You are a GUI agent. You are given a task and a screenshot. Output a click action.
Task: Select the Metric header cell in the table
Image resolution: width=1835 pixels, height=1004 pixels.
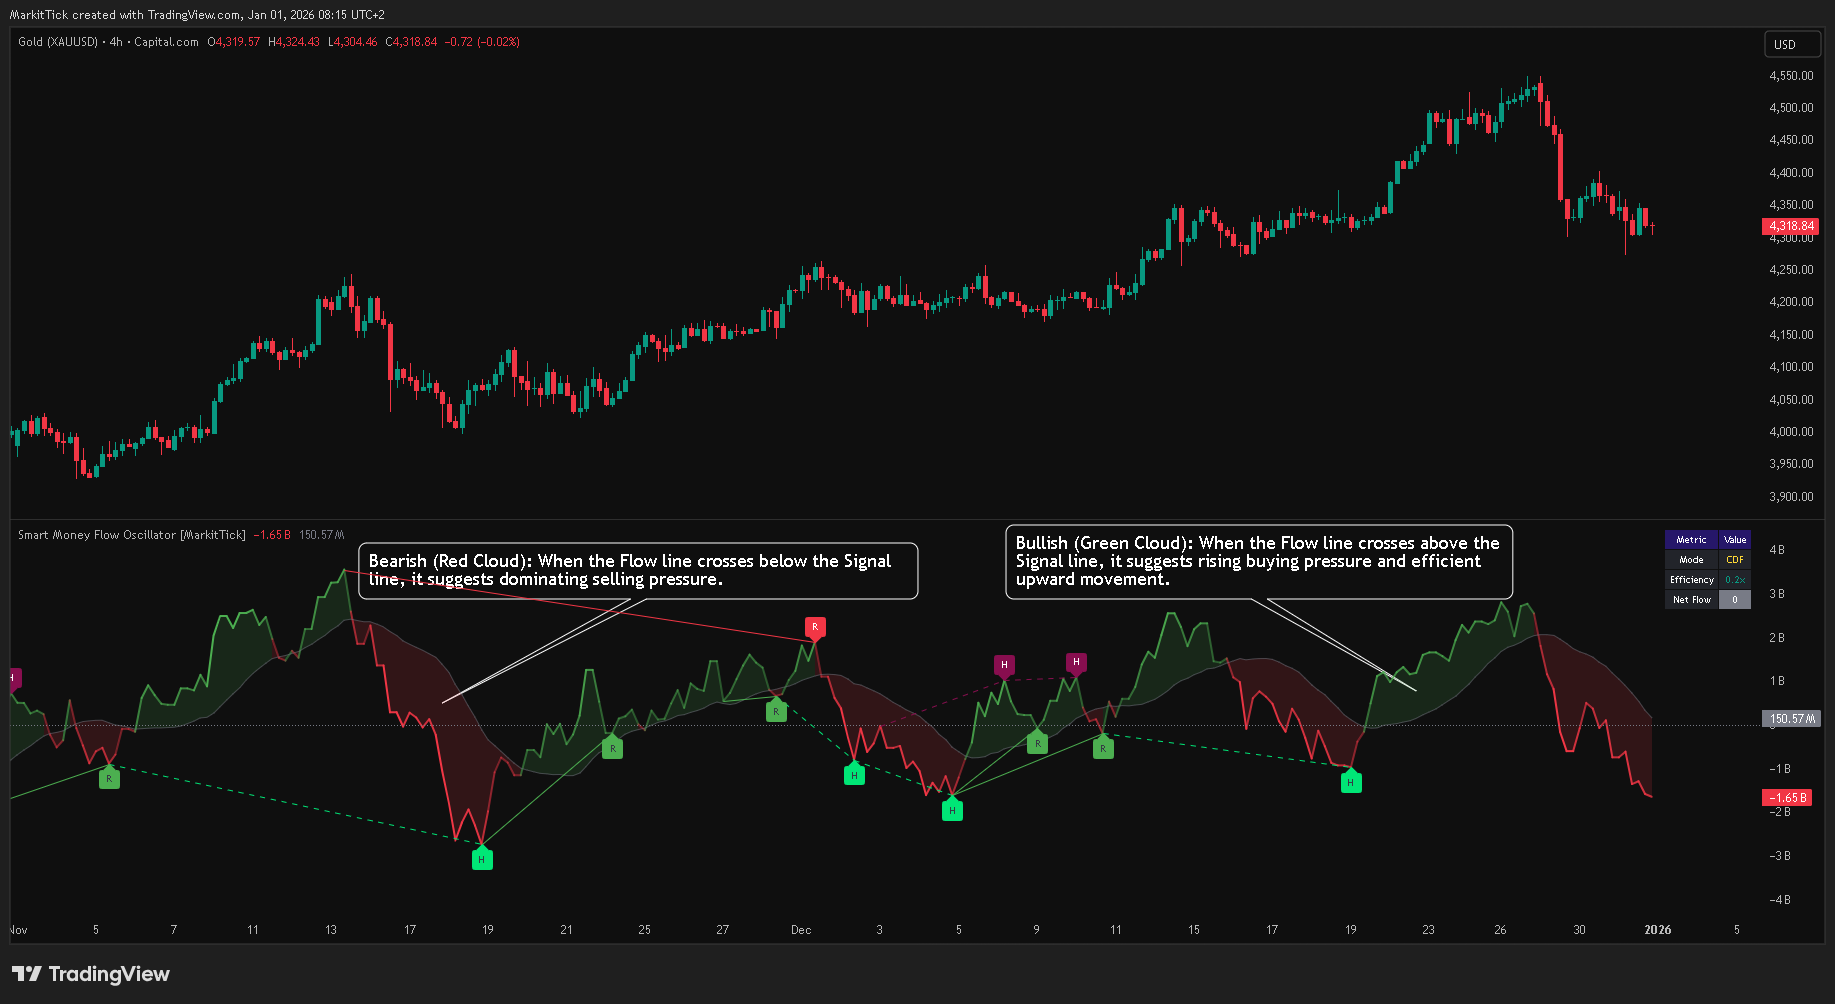tap(1692, 540)
